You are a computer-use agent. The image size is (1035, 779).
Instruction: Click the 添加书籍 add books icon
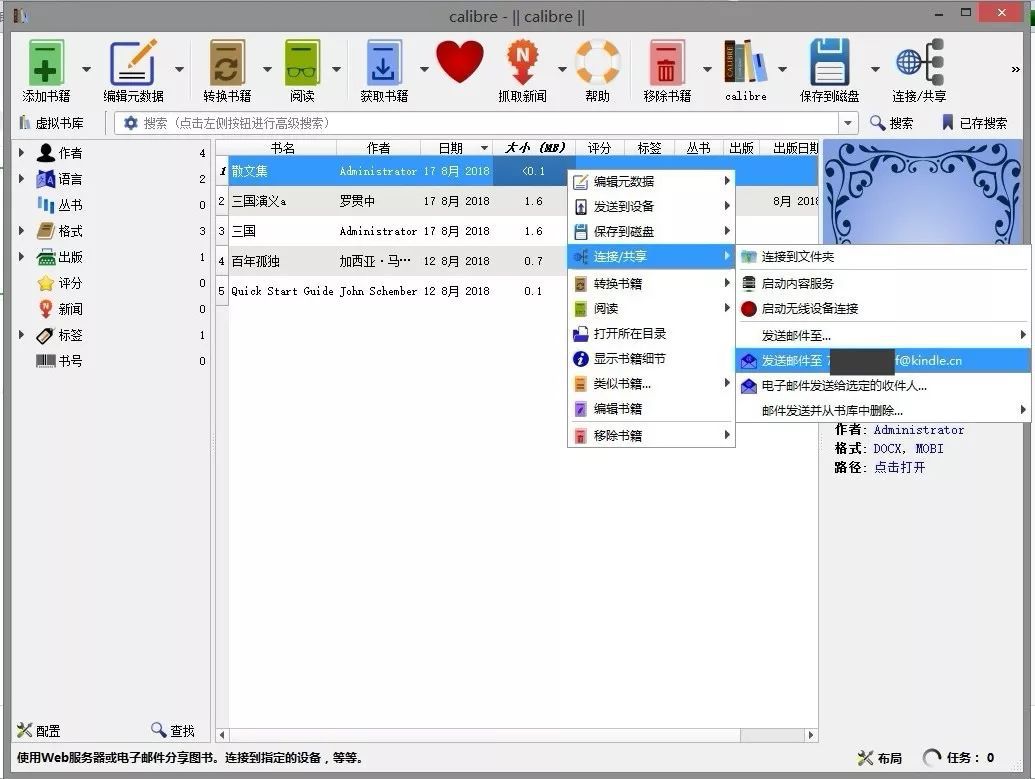point(45,63)
